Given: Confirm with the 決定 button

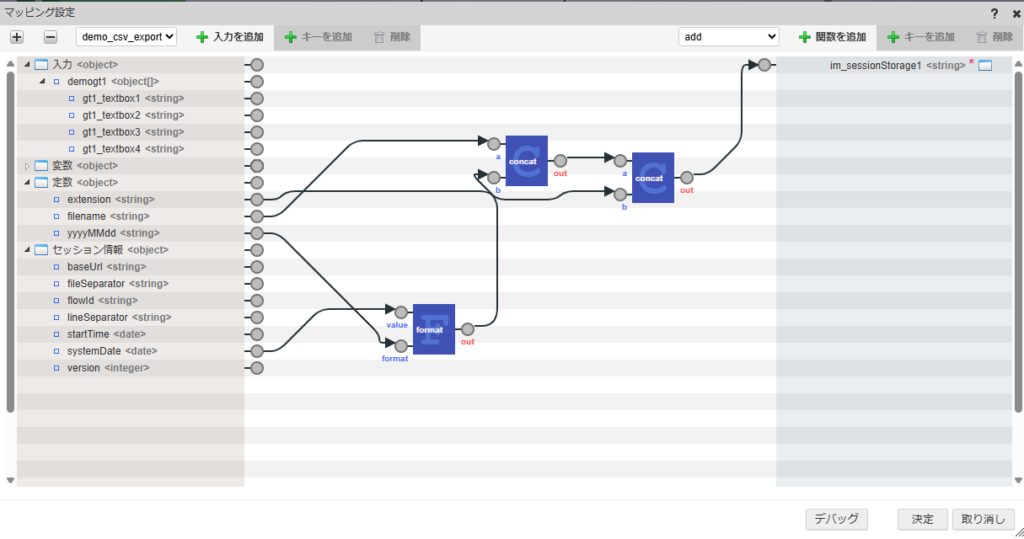Looking at the screenshot, I should point(922,519).
